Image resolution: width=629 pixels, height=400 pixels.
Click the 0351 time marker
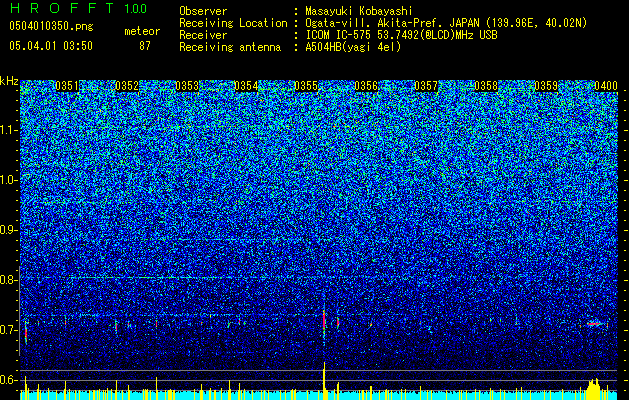click(67, 86)
